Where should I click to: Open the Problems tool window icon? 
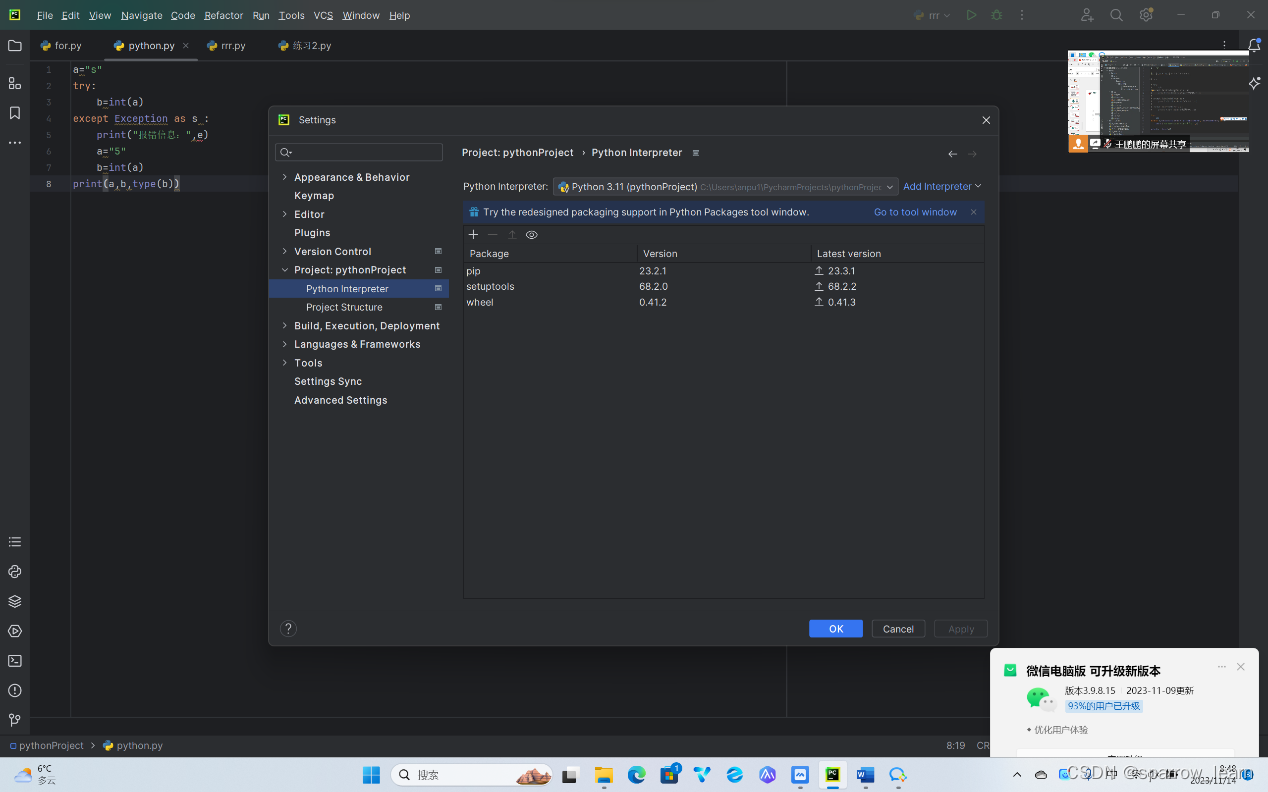(14, 690)
